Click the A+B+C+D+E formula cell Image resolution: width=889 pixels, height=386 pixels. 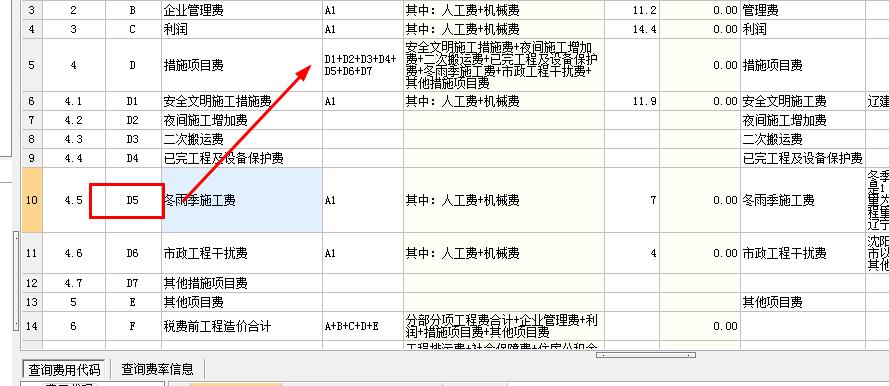point(363,326)
